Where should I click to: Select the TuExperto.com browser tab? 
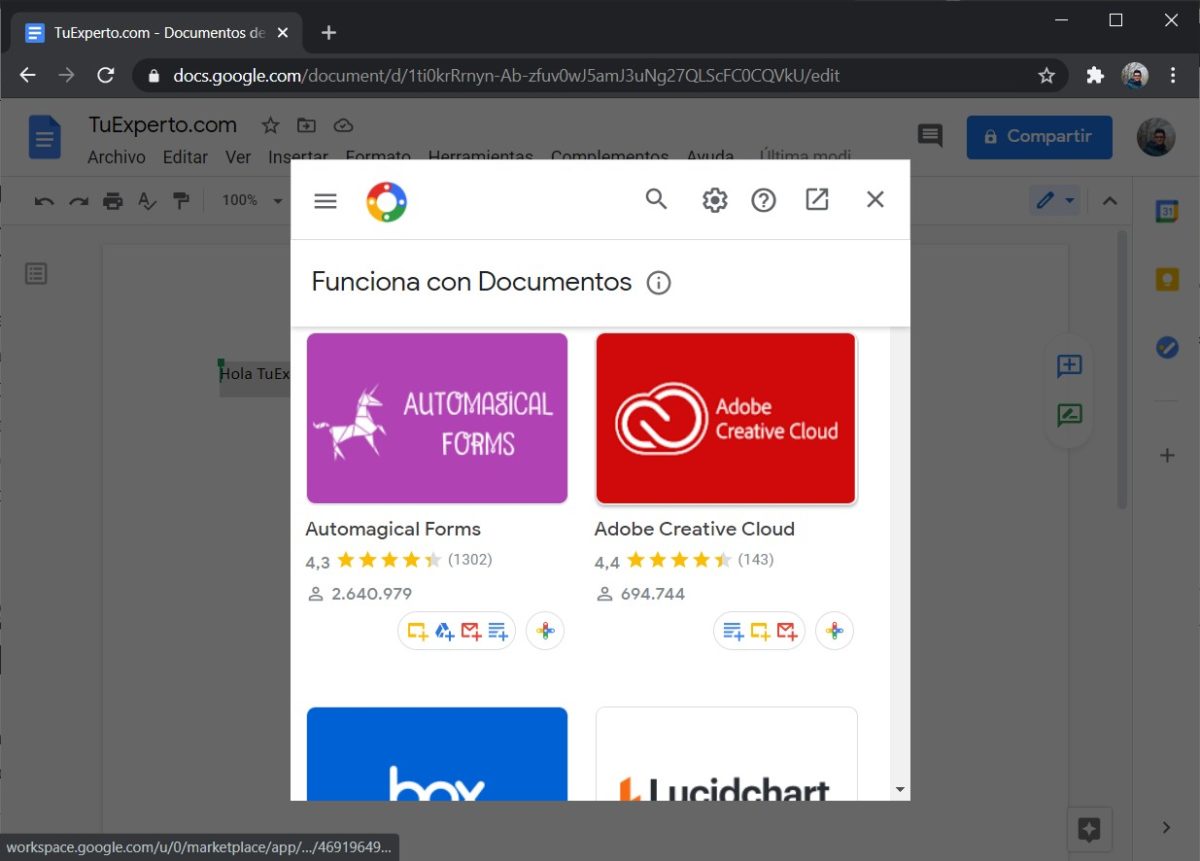coord(157,33)
